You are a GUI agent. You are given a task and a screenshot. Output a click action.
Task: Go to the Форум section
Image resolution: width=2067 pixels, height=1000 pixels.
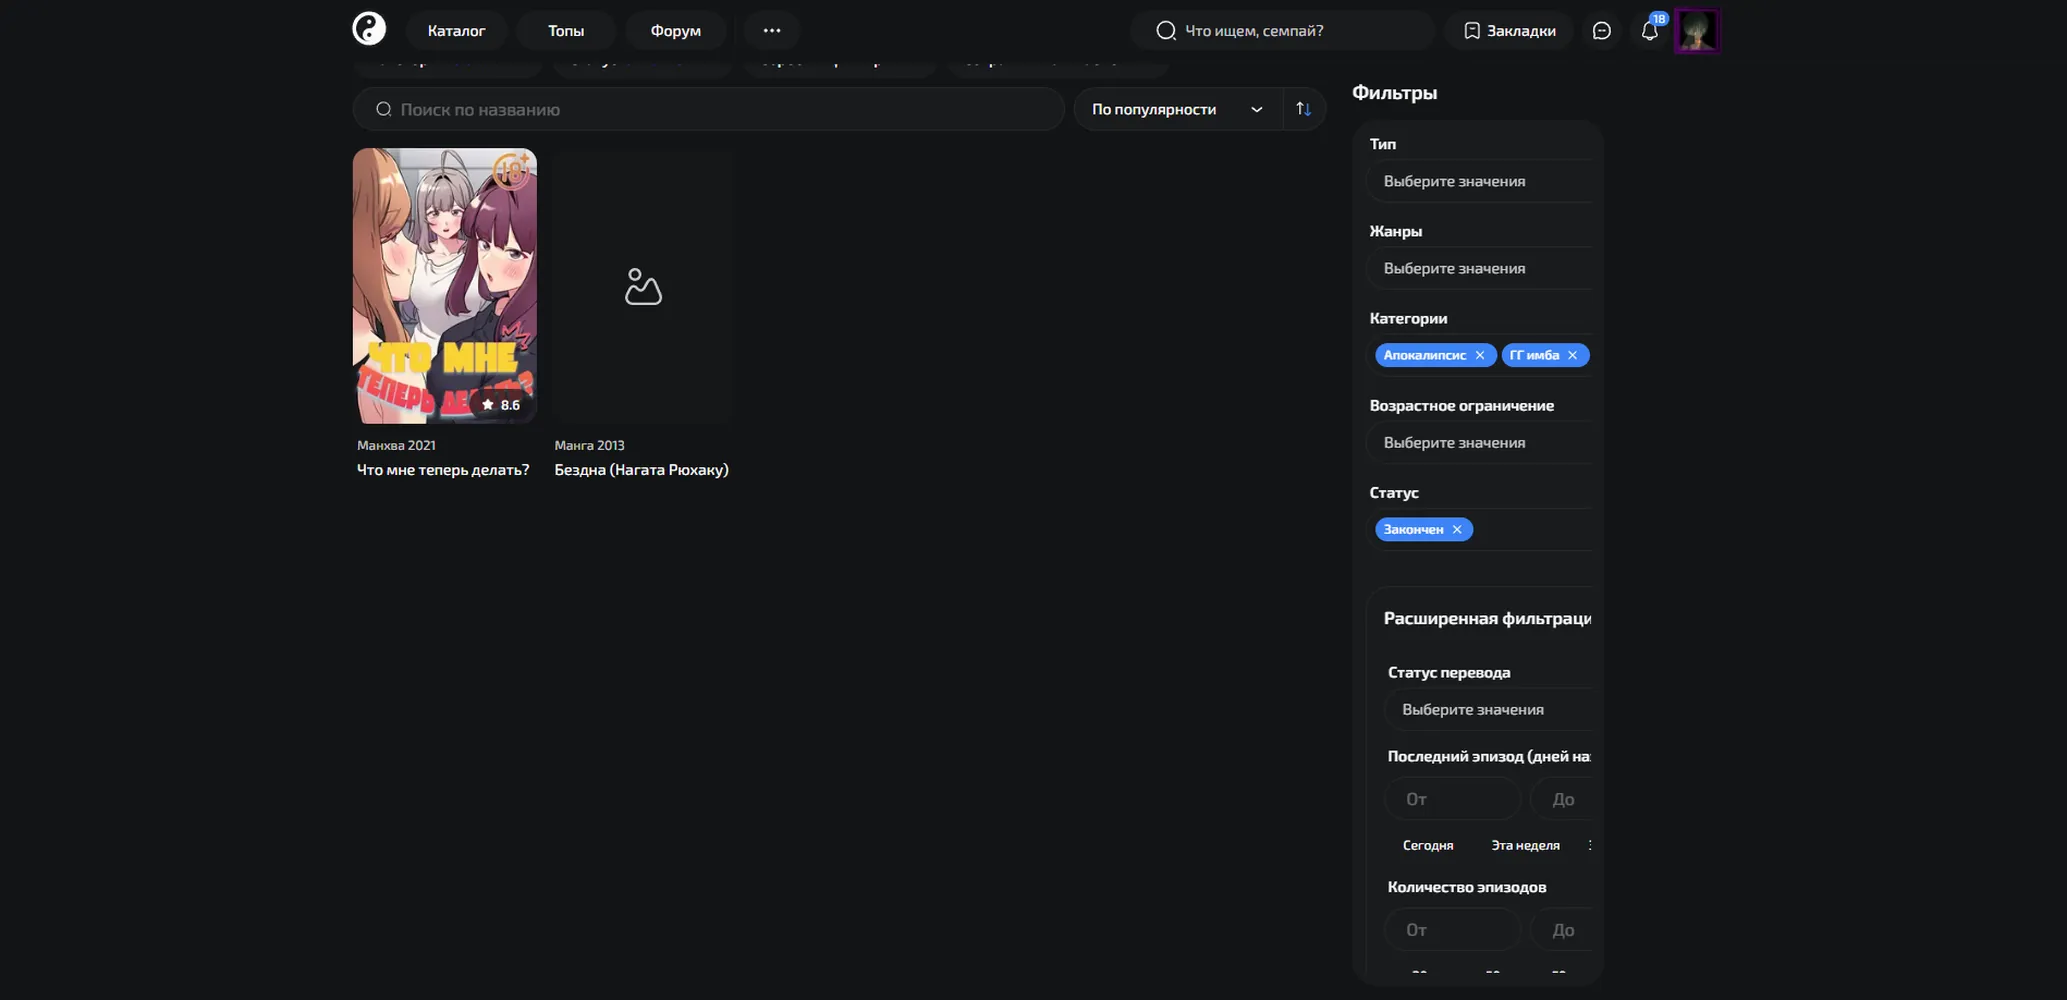(676, 30)
